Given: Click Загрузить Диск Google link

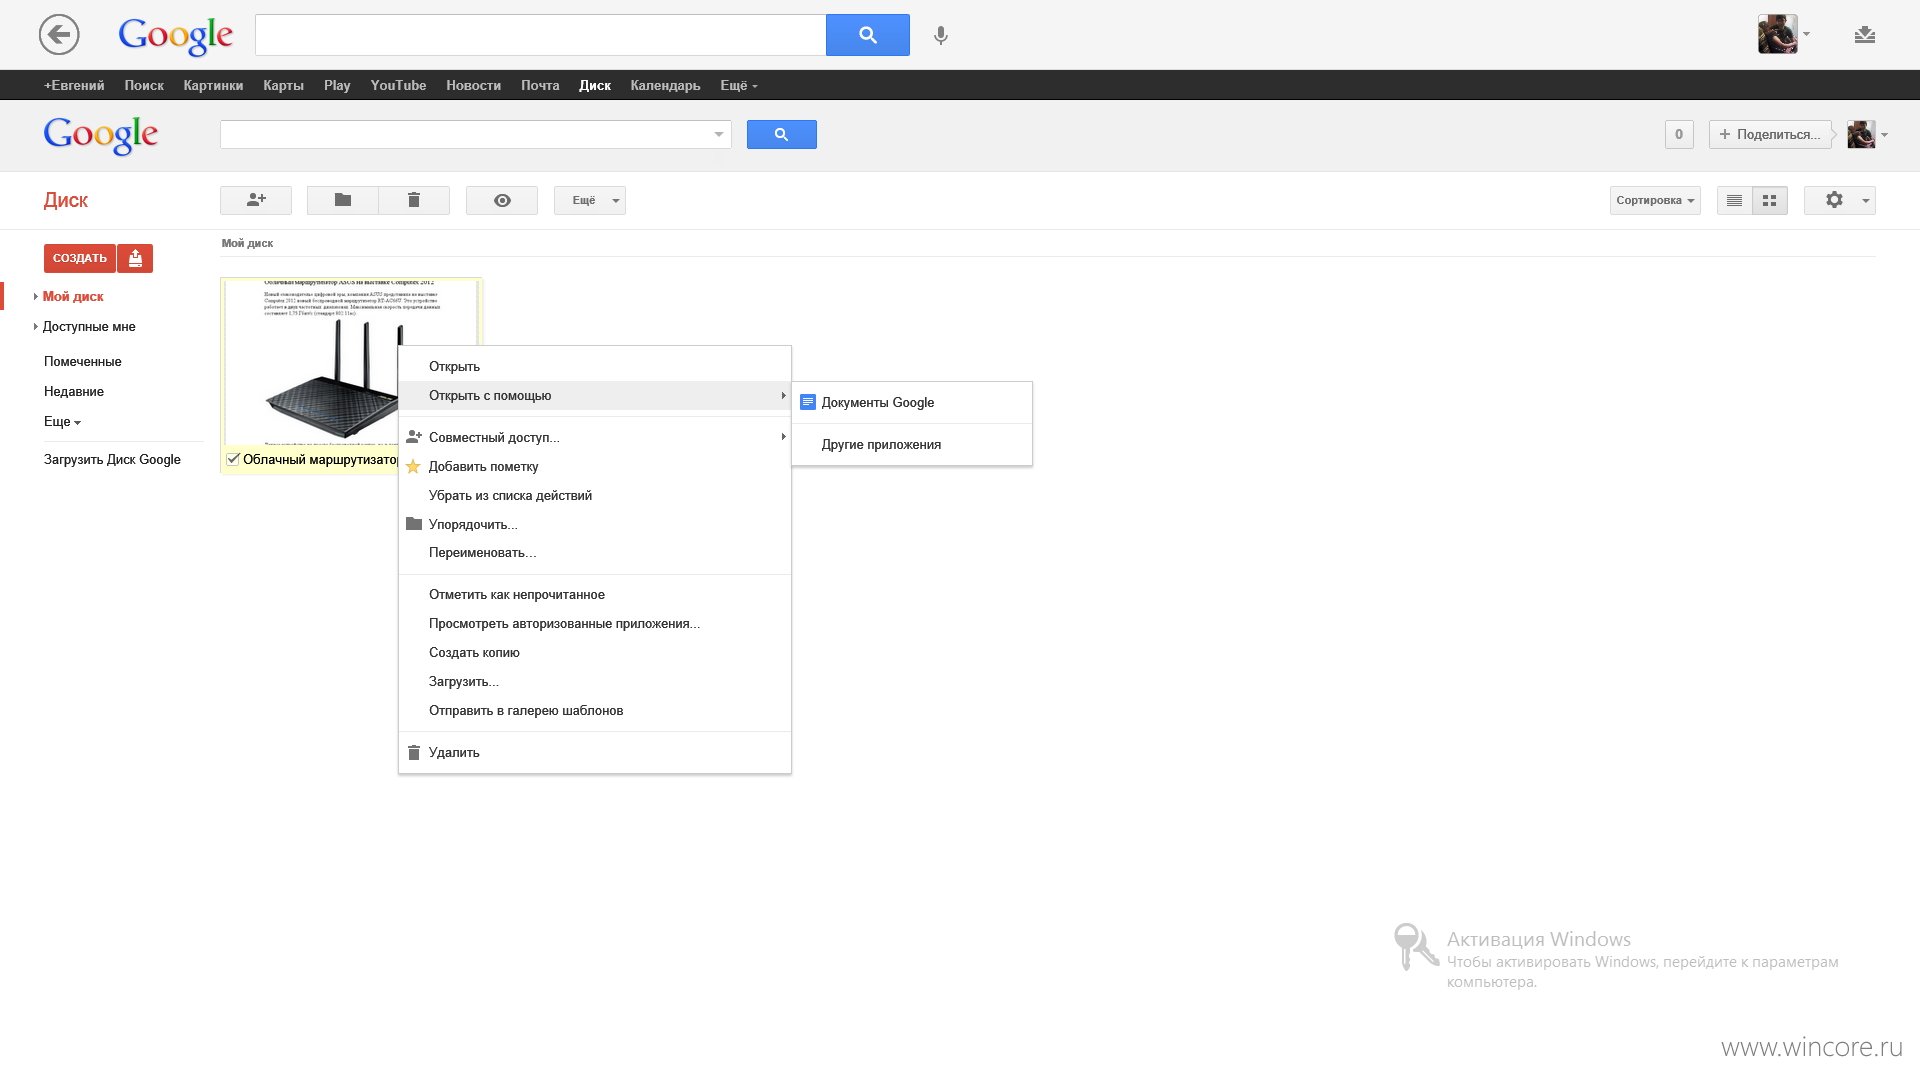Looking at the screenshot, I should click(x=112, y=459).
